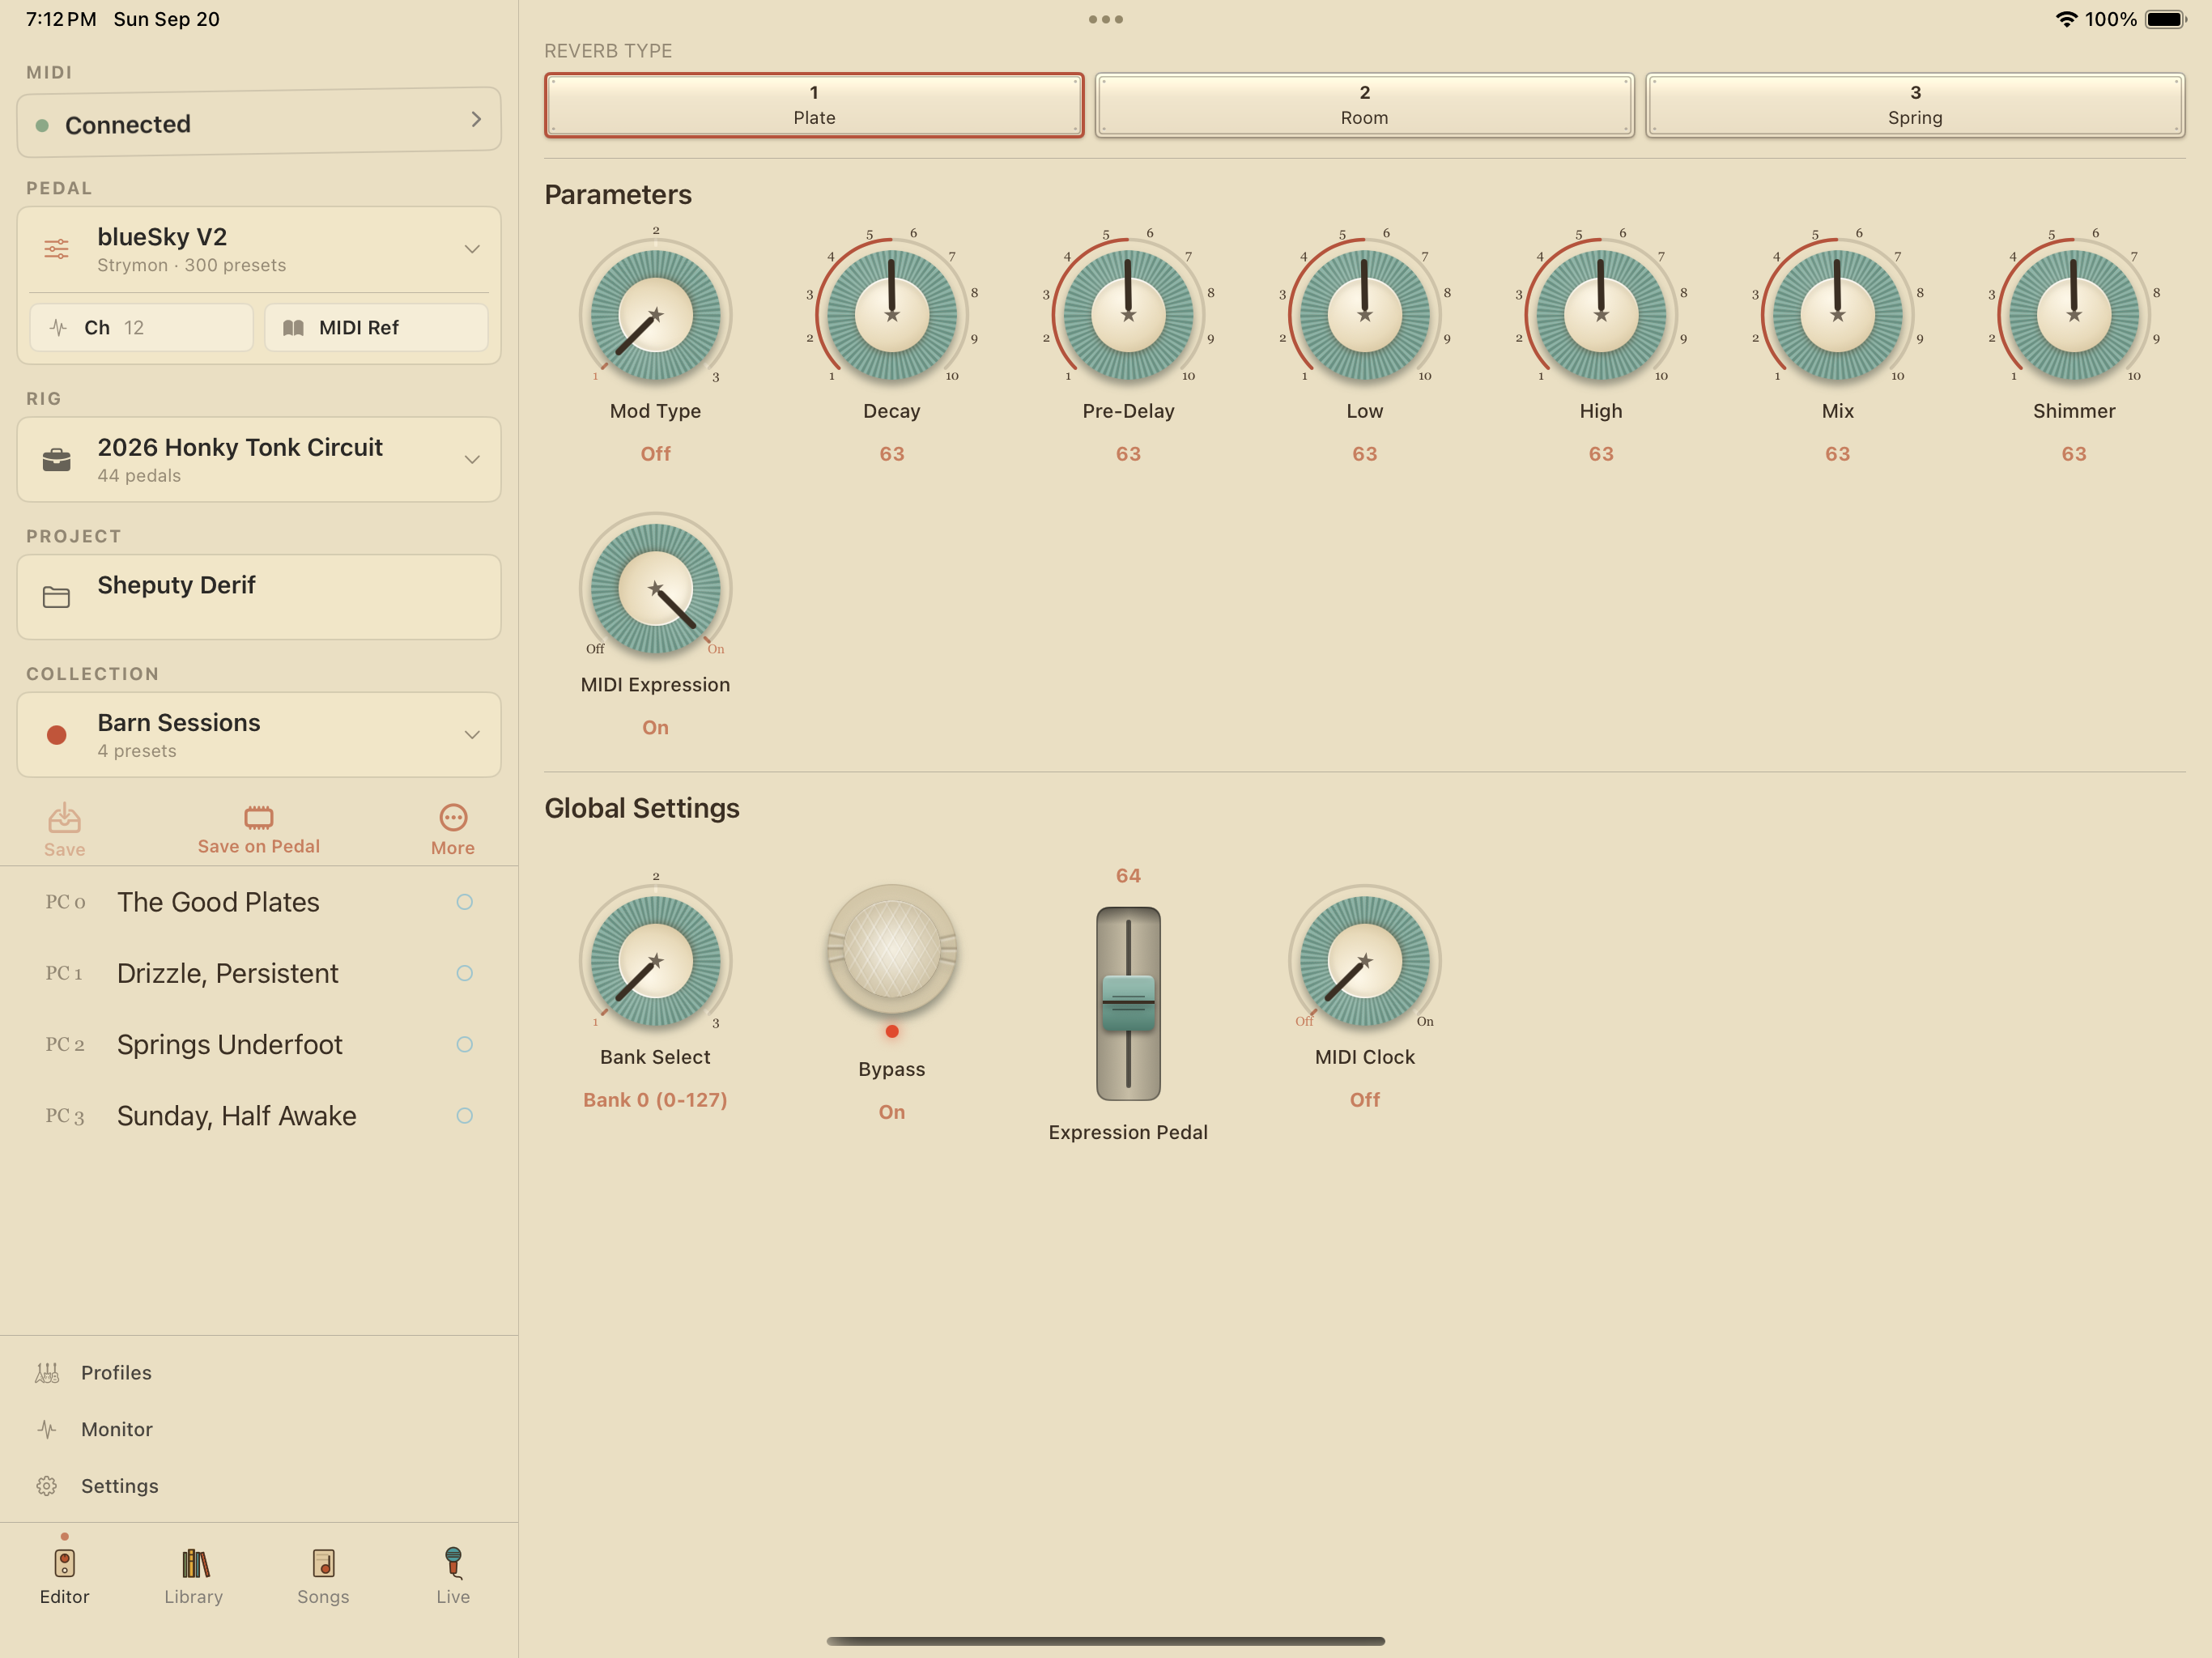2212x1658 pixels.
Task: Select circle for Drizzle, Persistent preset
Action: click(x=465, y=973)
